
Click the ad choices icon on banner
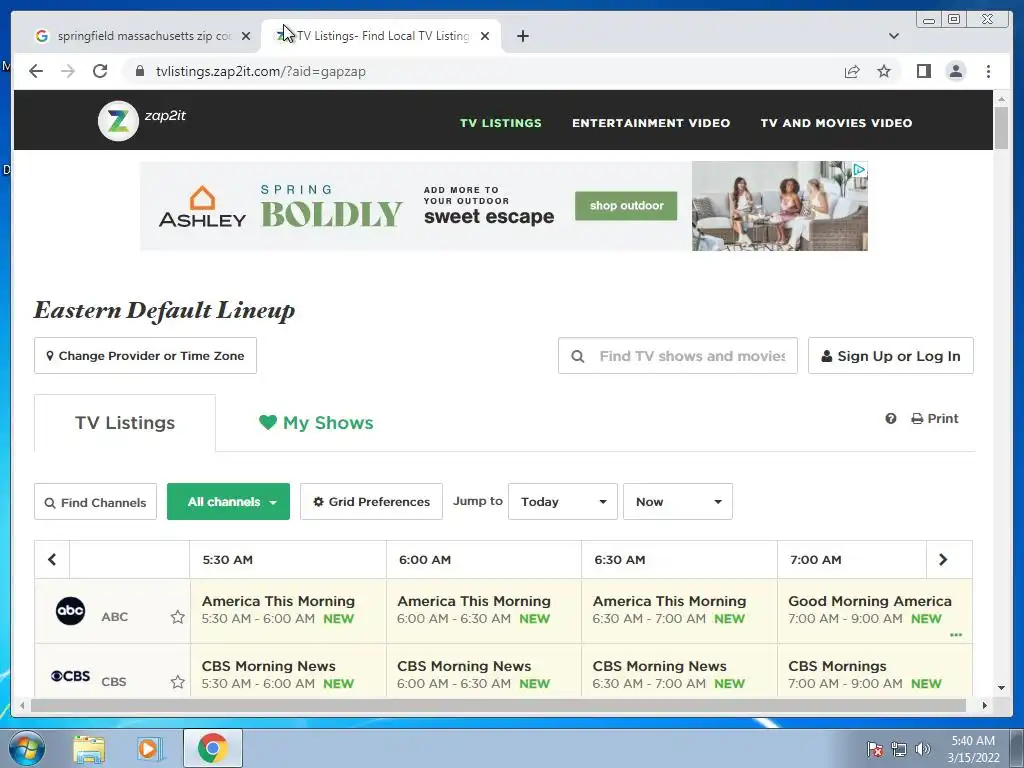point(859,170)
